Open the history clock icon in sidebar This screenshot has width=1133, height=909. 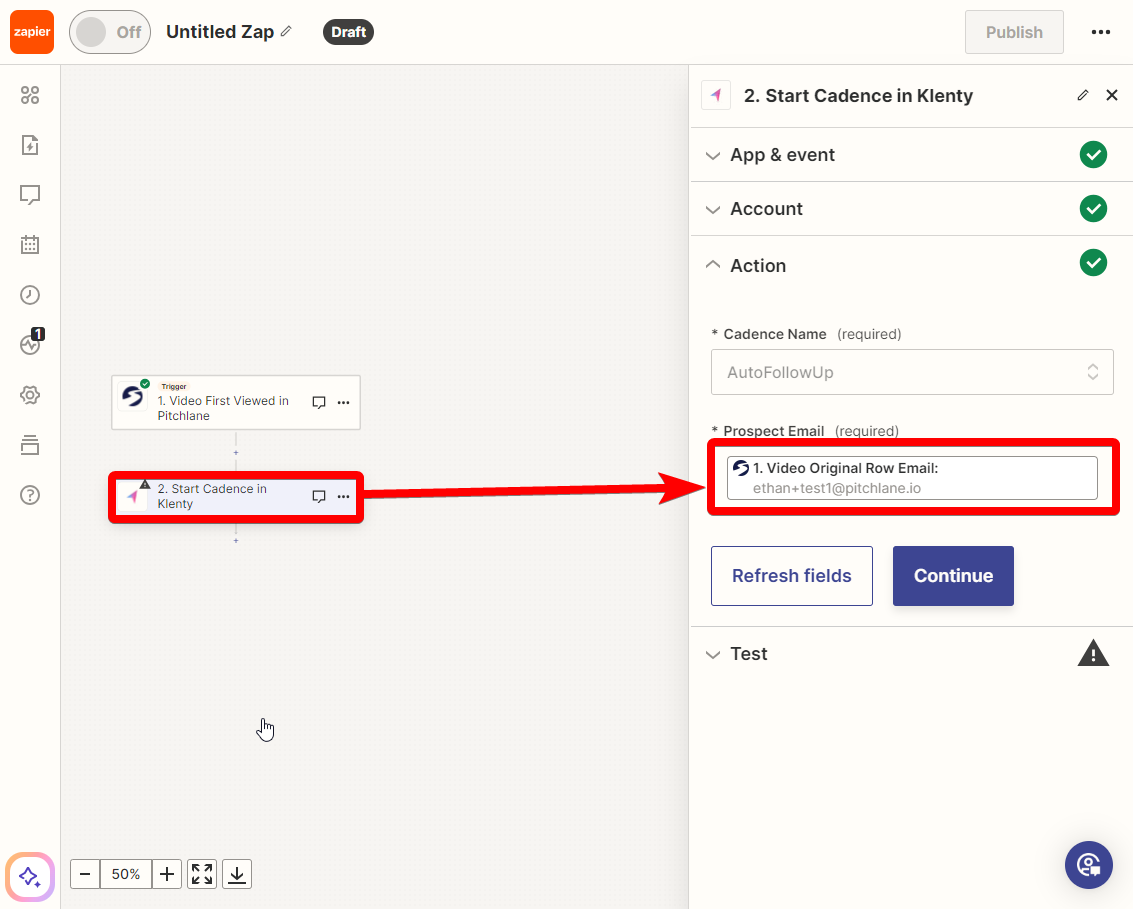click(x=30, y=295)
